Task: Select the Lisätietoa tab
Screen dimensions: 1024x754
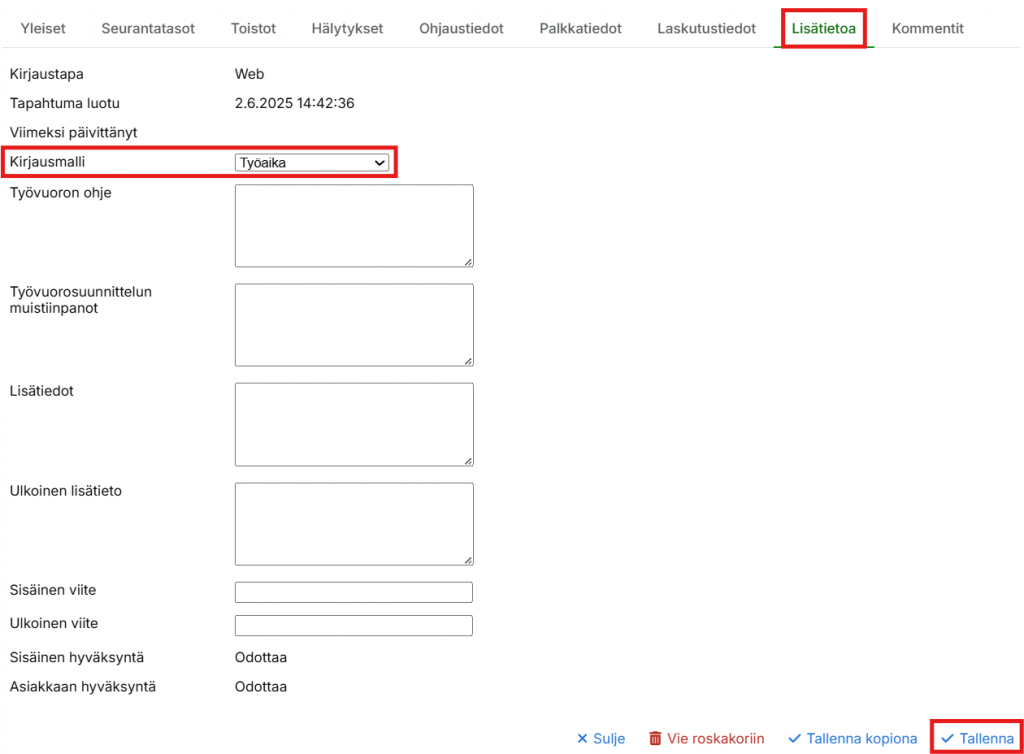Action: pyautogui.click(x=823, y=28)
